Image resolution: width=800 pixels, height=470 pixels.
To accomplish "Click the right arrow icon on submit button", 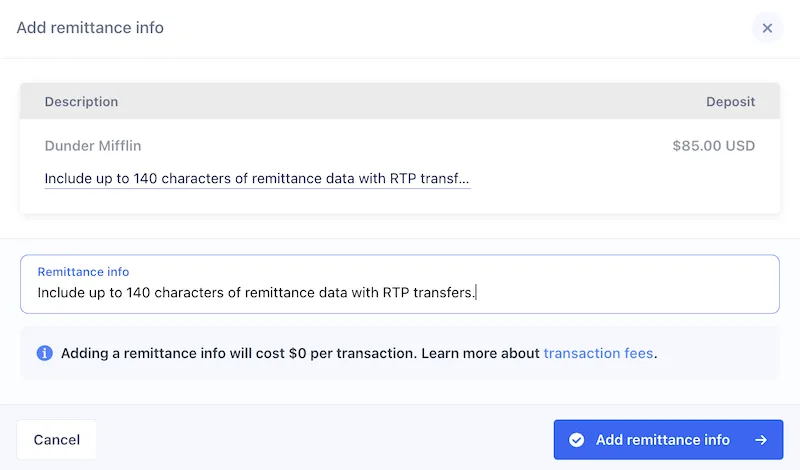I will [x=761, y=440].
